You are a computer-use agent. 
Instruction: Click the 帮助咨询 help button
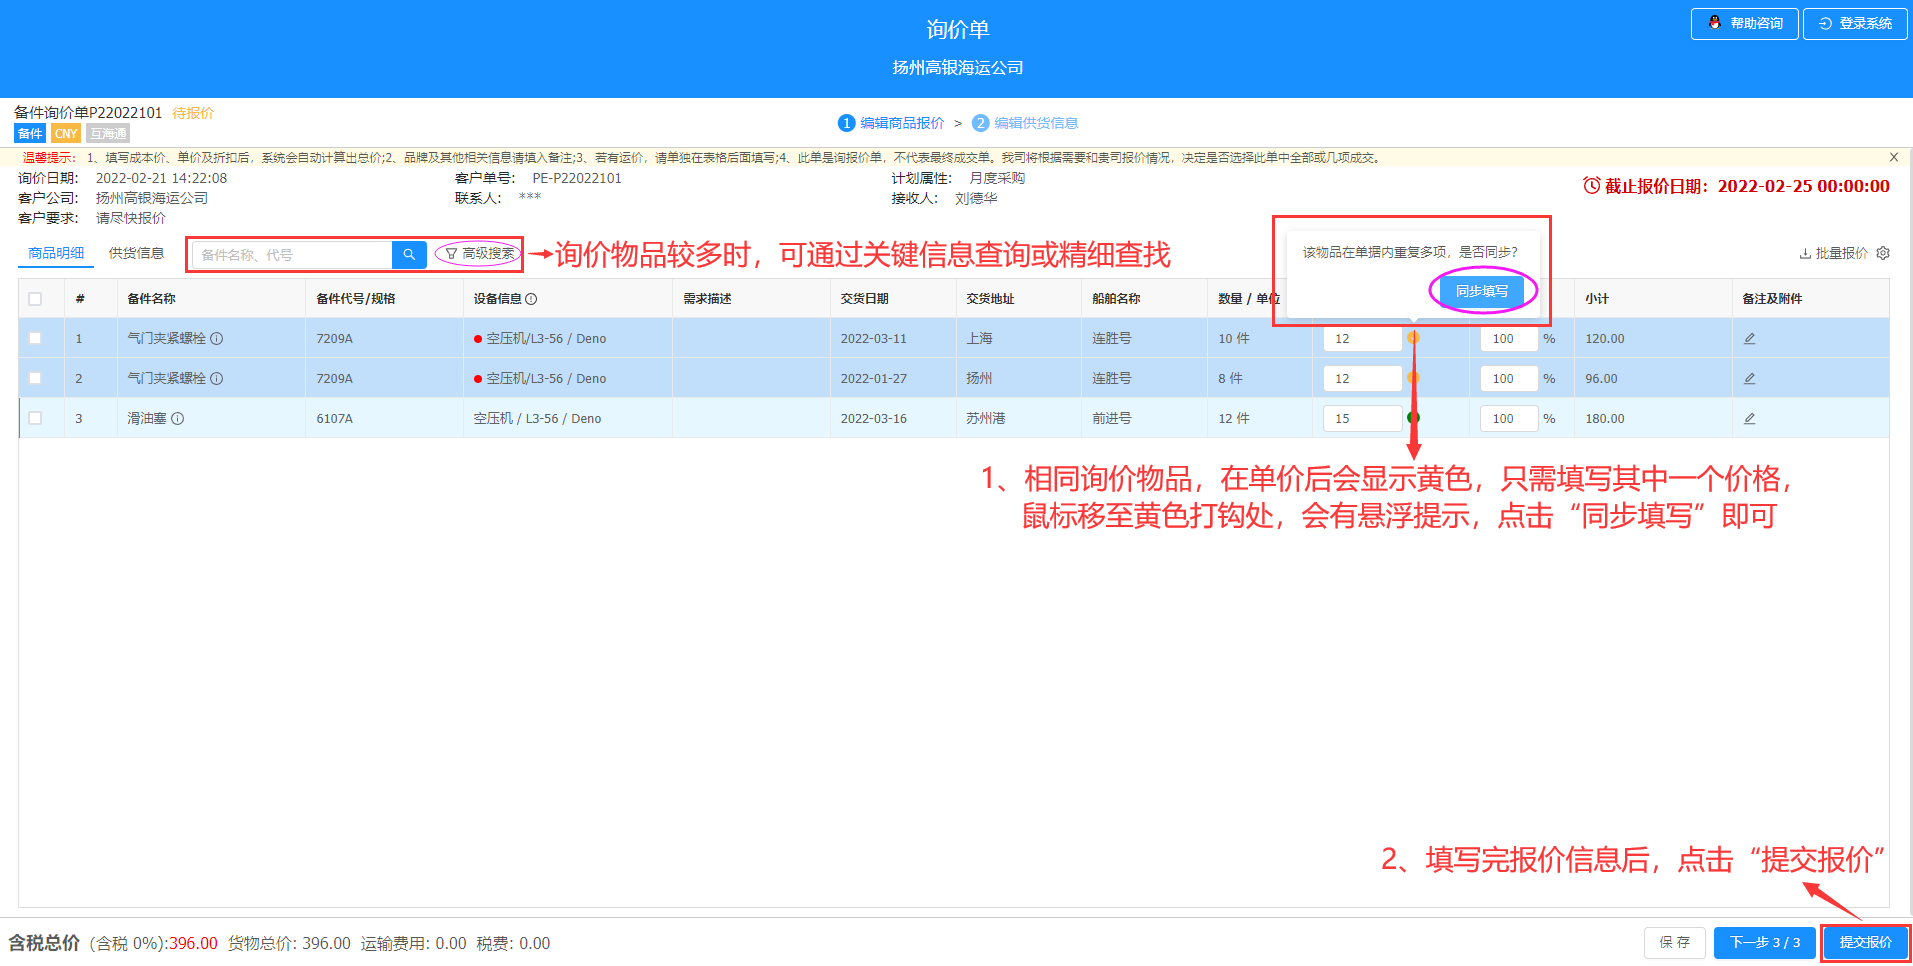coord(1744,24)
